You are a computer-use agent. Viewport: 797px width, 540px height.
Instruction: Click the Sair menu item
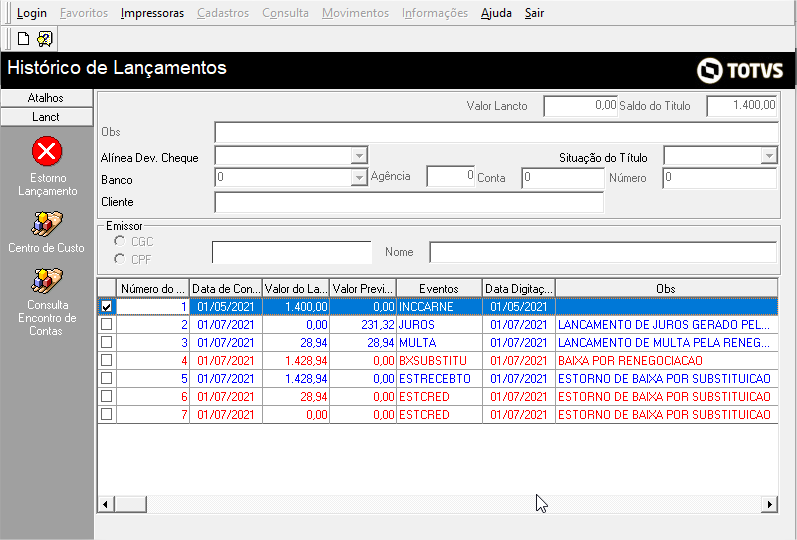pos(534,13)
